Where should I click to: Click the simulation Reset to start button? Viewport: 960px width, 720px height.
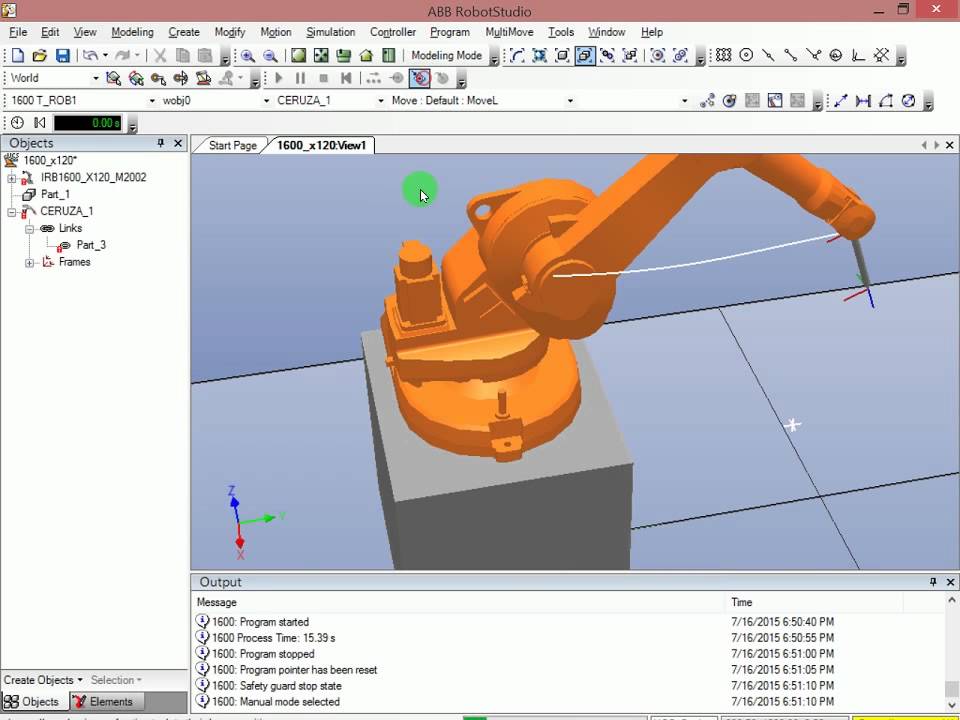346,78
